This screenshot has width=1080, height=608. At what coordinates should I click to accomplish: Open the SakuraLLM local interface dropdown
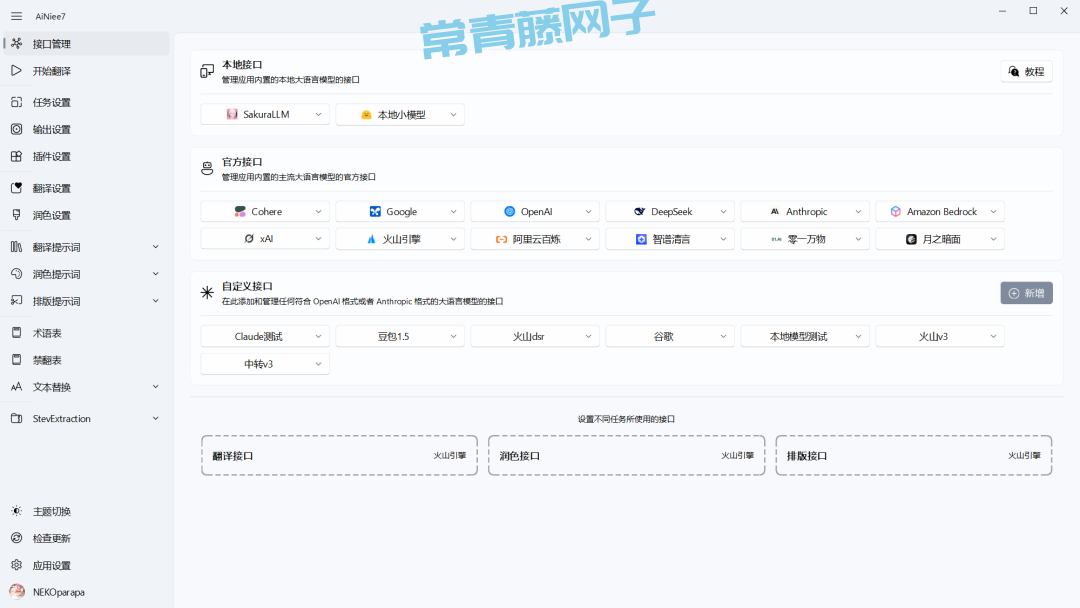point(265,115)
